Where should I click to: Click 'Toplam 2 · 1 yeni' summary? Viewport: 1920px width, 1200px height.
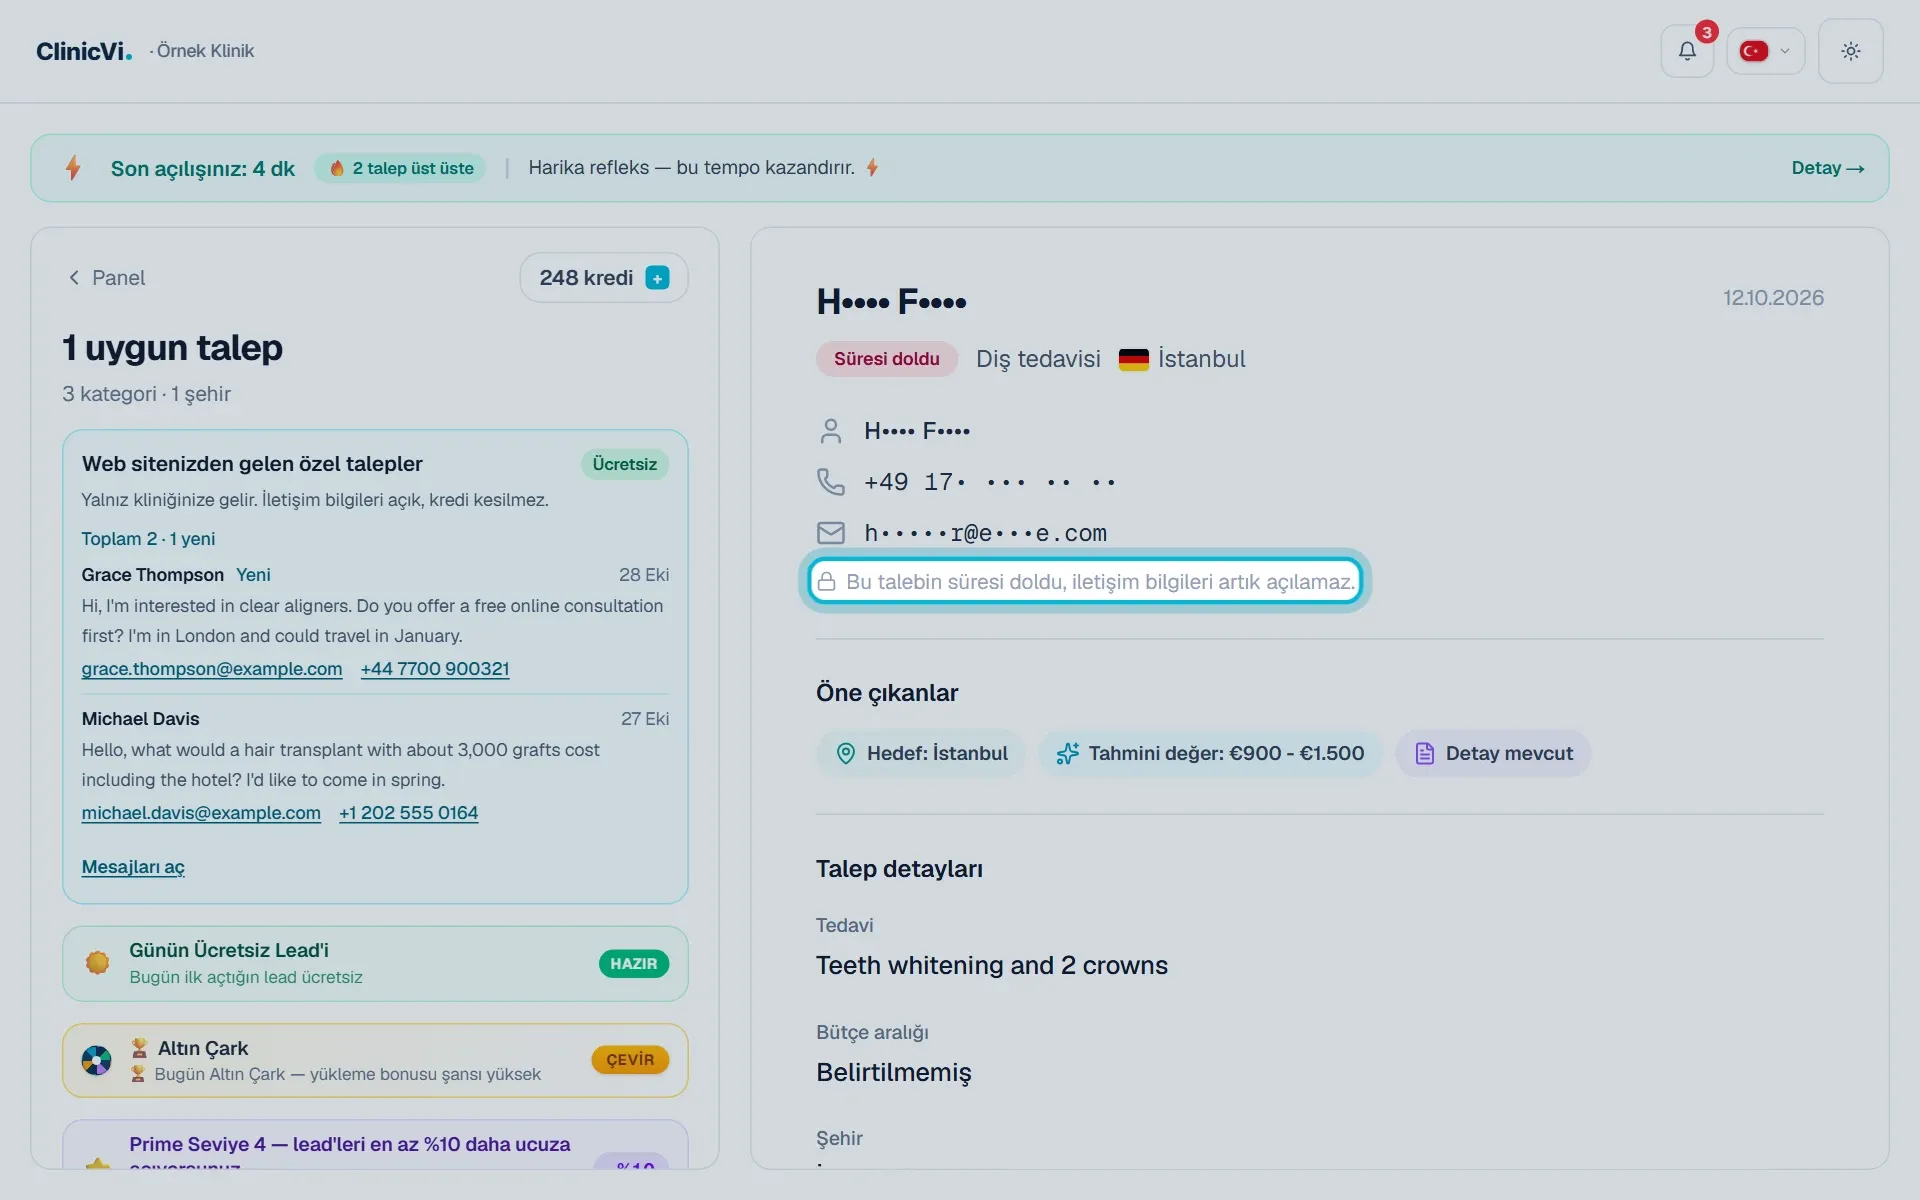point(148,539)
